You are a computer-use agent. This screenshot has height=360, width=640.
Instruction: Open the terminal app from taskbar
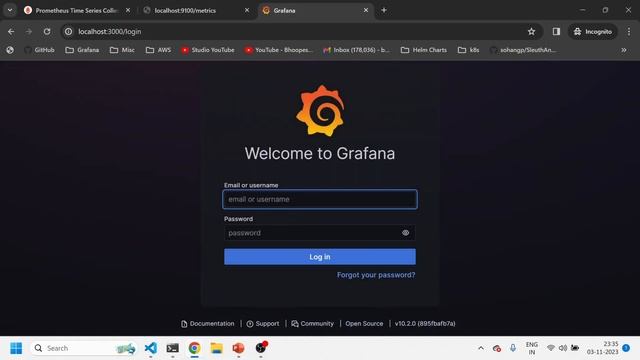pyautogui.click(x=173, y=348)
